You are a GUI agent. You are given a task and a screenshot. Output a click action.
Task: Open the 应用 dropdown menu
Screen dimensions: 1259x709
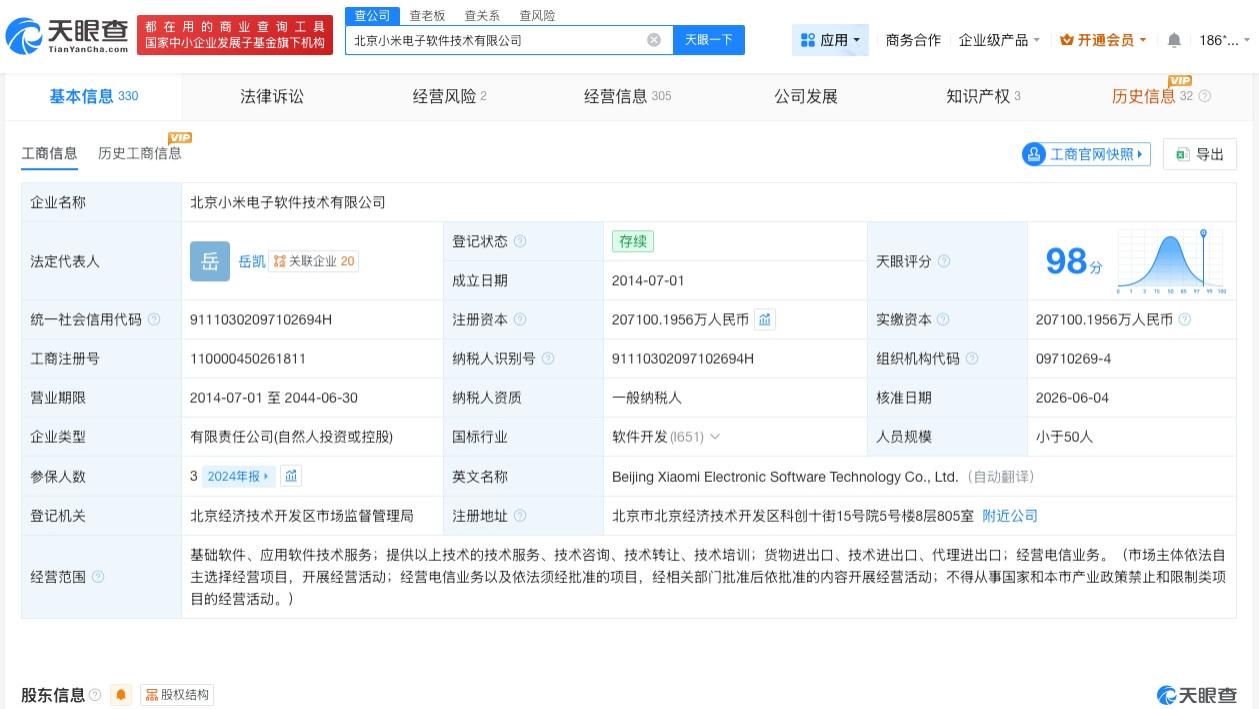click(830, 40)
